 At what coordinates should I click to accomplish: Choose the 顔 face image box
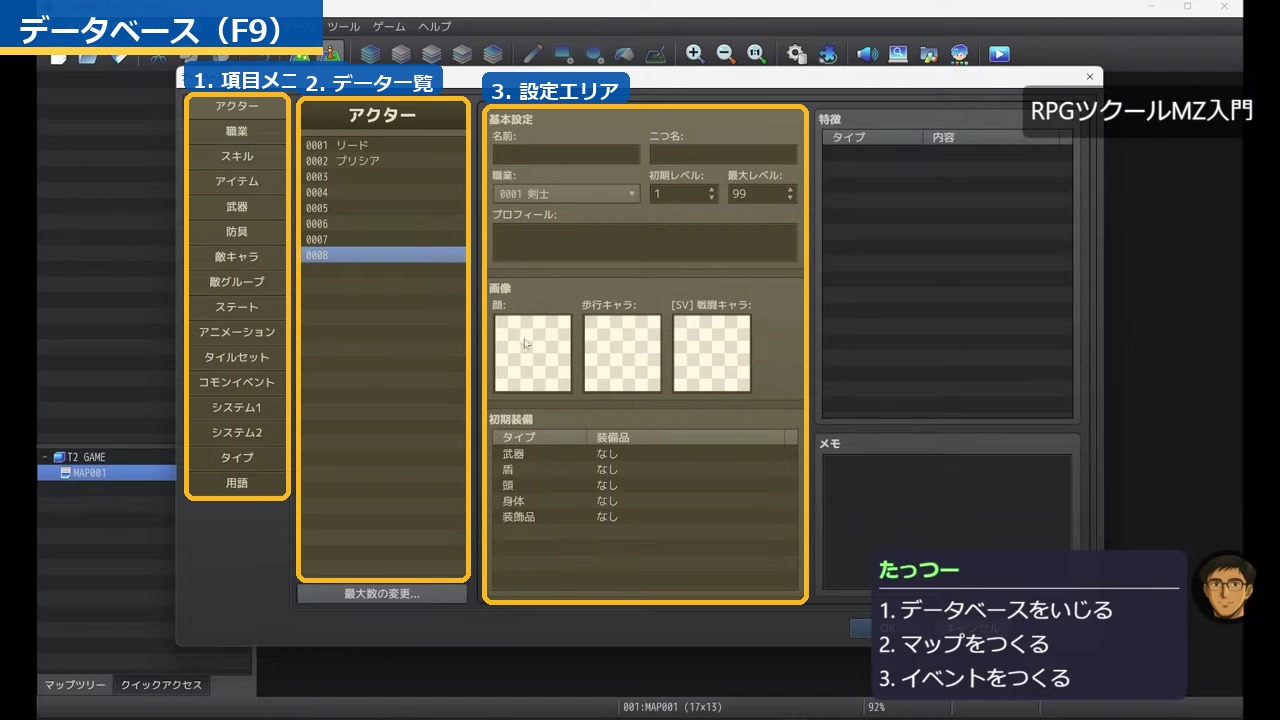(533, 353)
